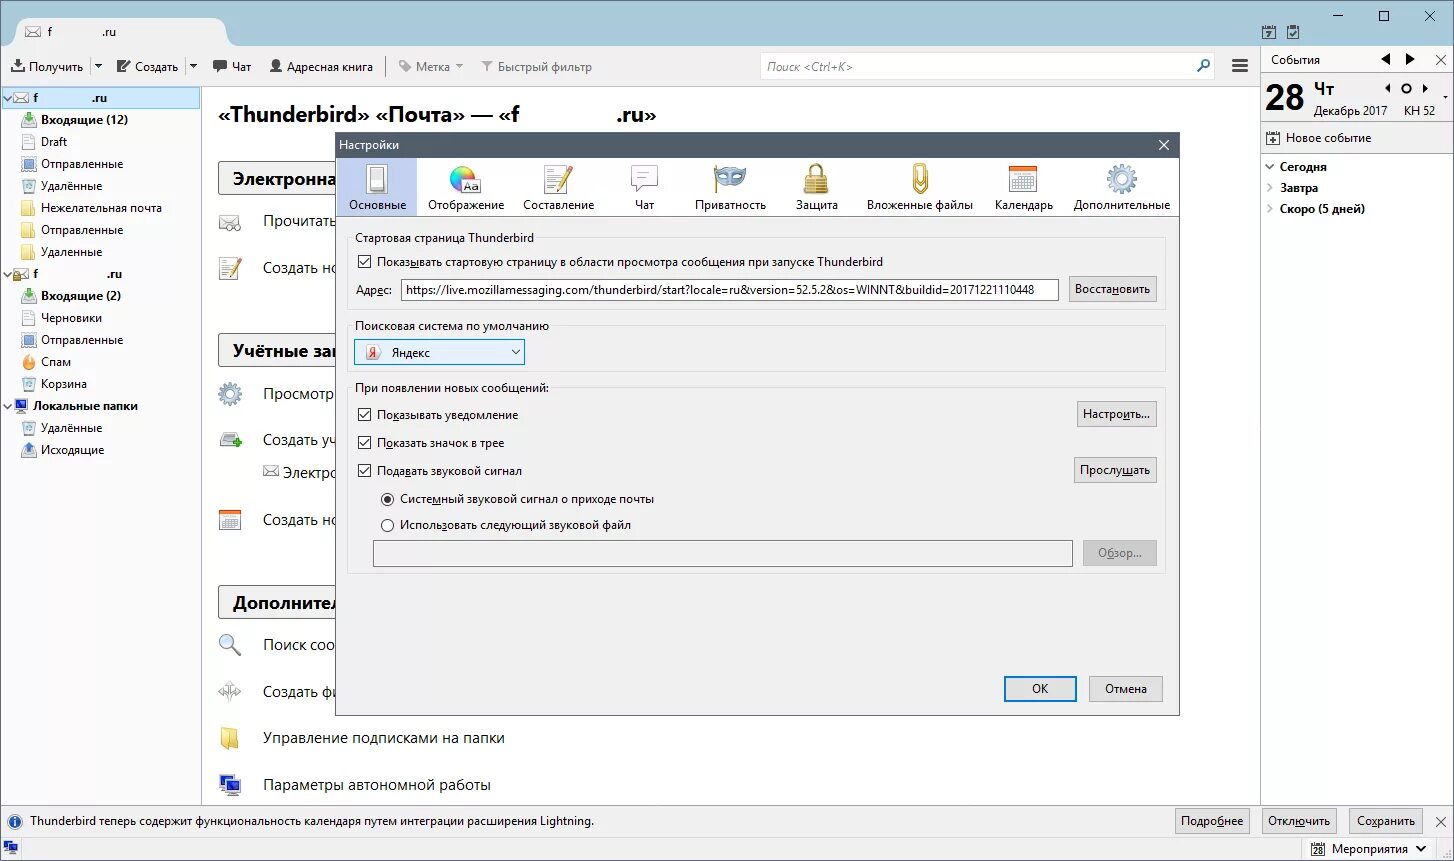The width and height of the screenshot is (1454, 861).
Task: Open the default search engine Яндекс dropdown
Action: tap(439, 352)
